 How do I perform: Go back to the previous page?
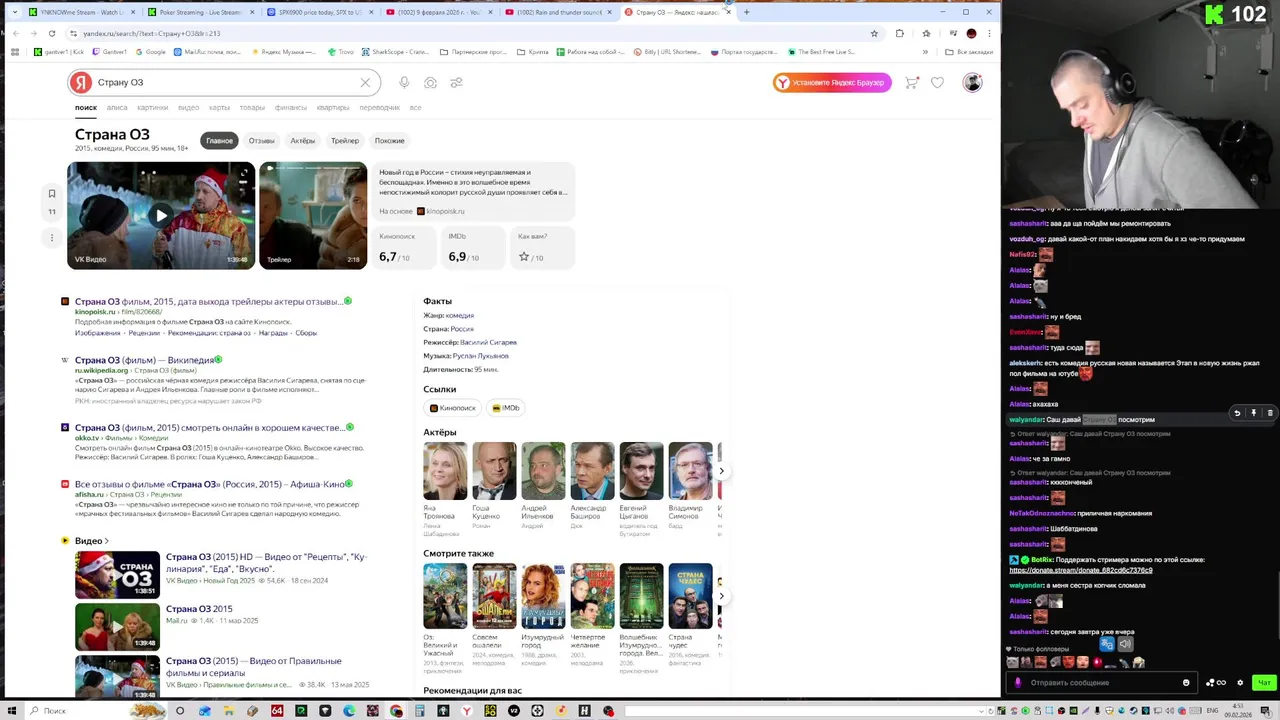coord(15,33)
